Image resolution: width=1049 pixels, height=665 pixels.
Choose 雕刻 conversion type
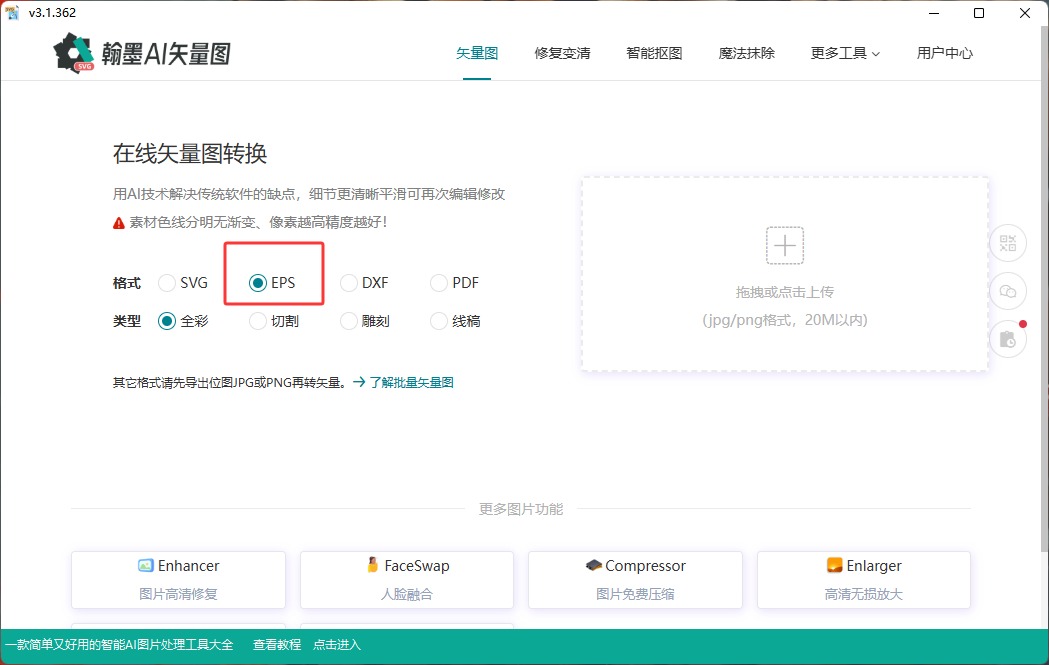pyautogui.click(x=347, y=321)
